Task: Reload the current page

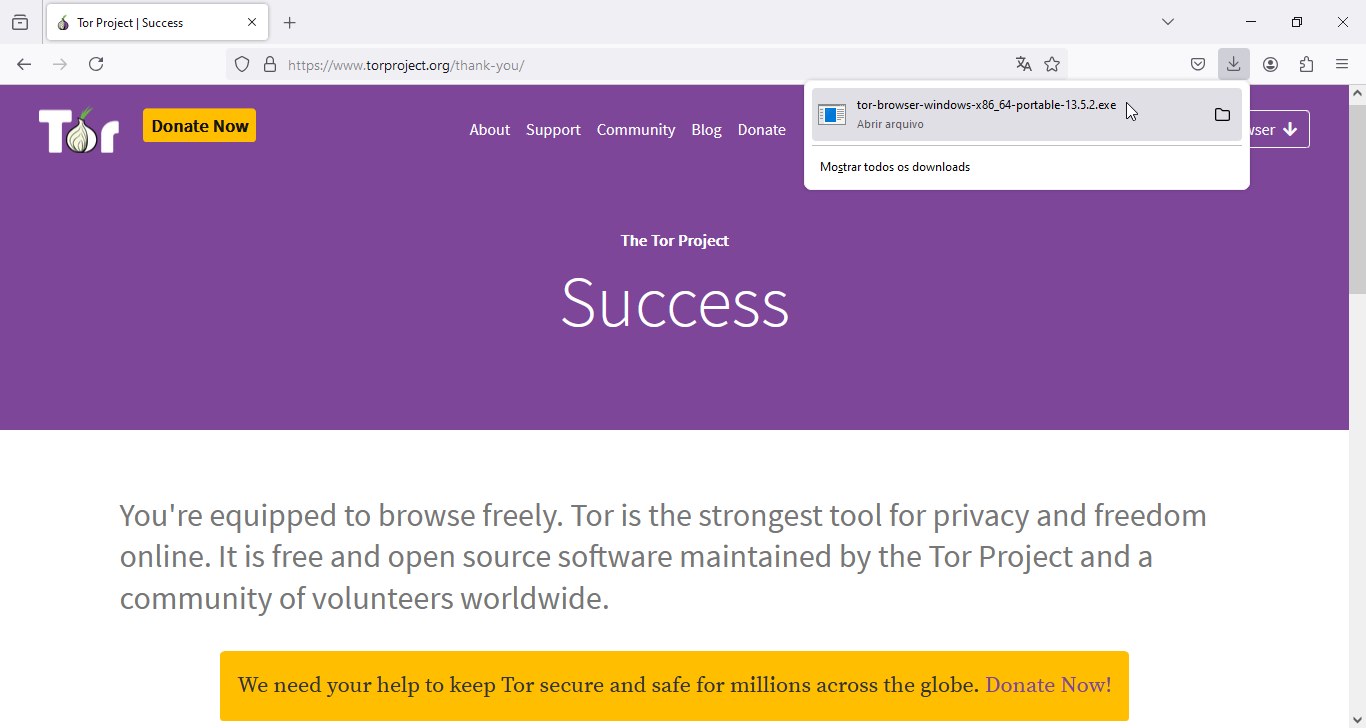Action: [x=96, y=64]
